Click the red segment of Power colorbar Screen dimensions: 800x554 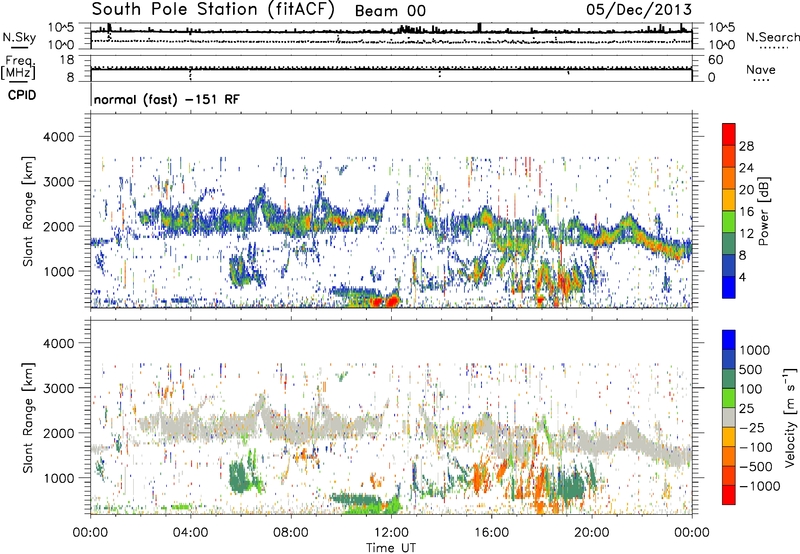(x=729, y=134)
